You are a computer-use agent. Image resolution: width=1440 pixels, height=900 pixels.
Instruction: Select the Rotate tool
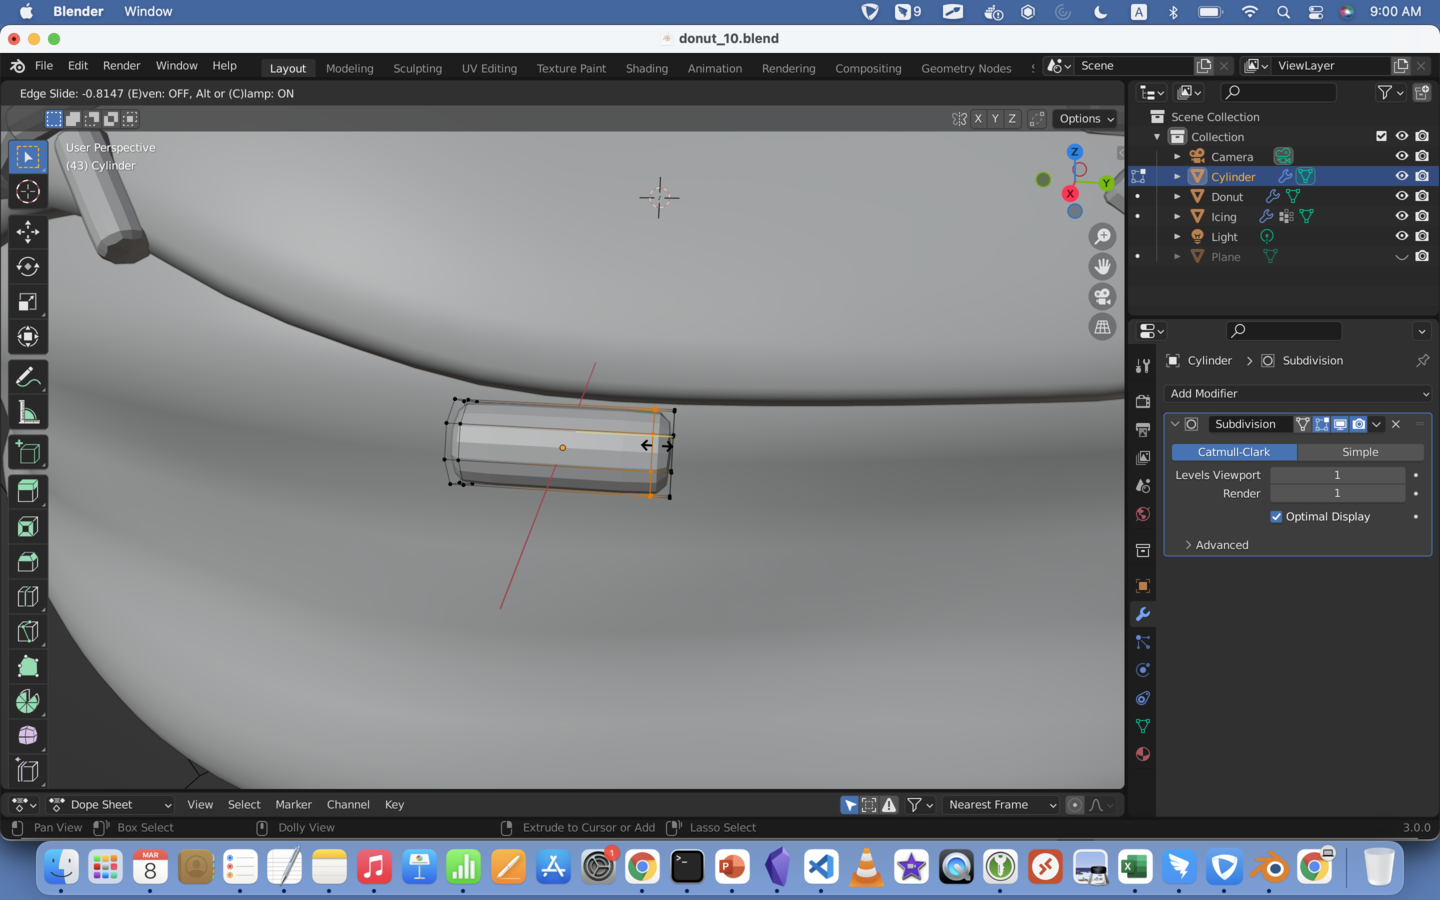tap(28, 267)
